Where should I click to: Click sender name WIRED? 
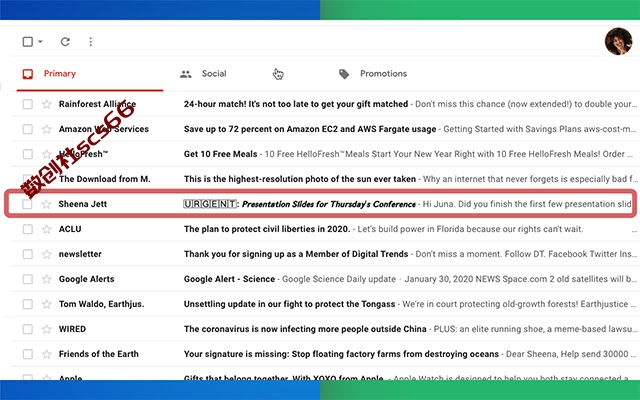click(x=72, y=329)
